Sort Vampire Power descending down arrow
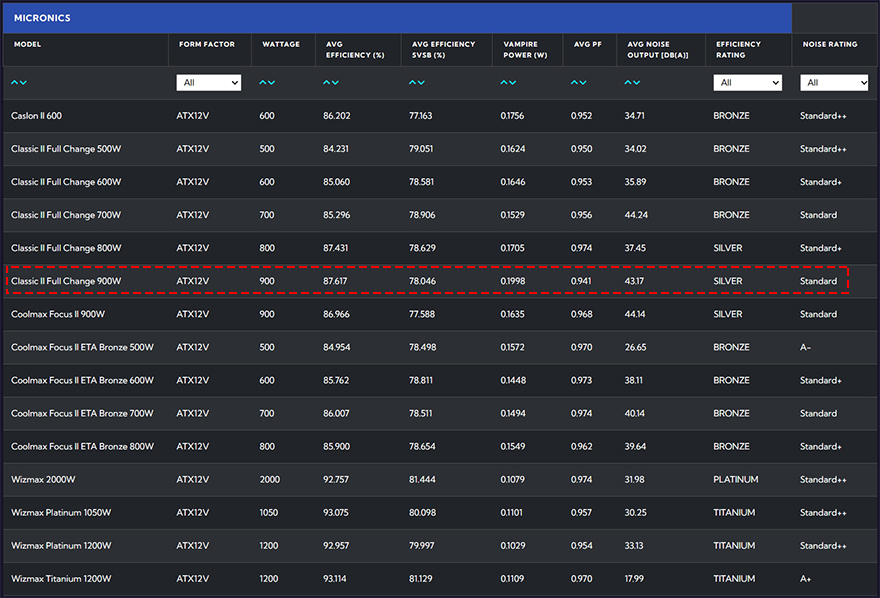Viewport: 880px width, 598px height. 512,82
